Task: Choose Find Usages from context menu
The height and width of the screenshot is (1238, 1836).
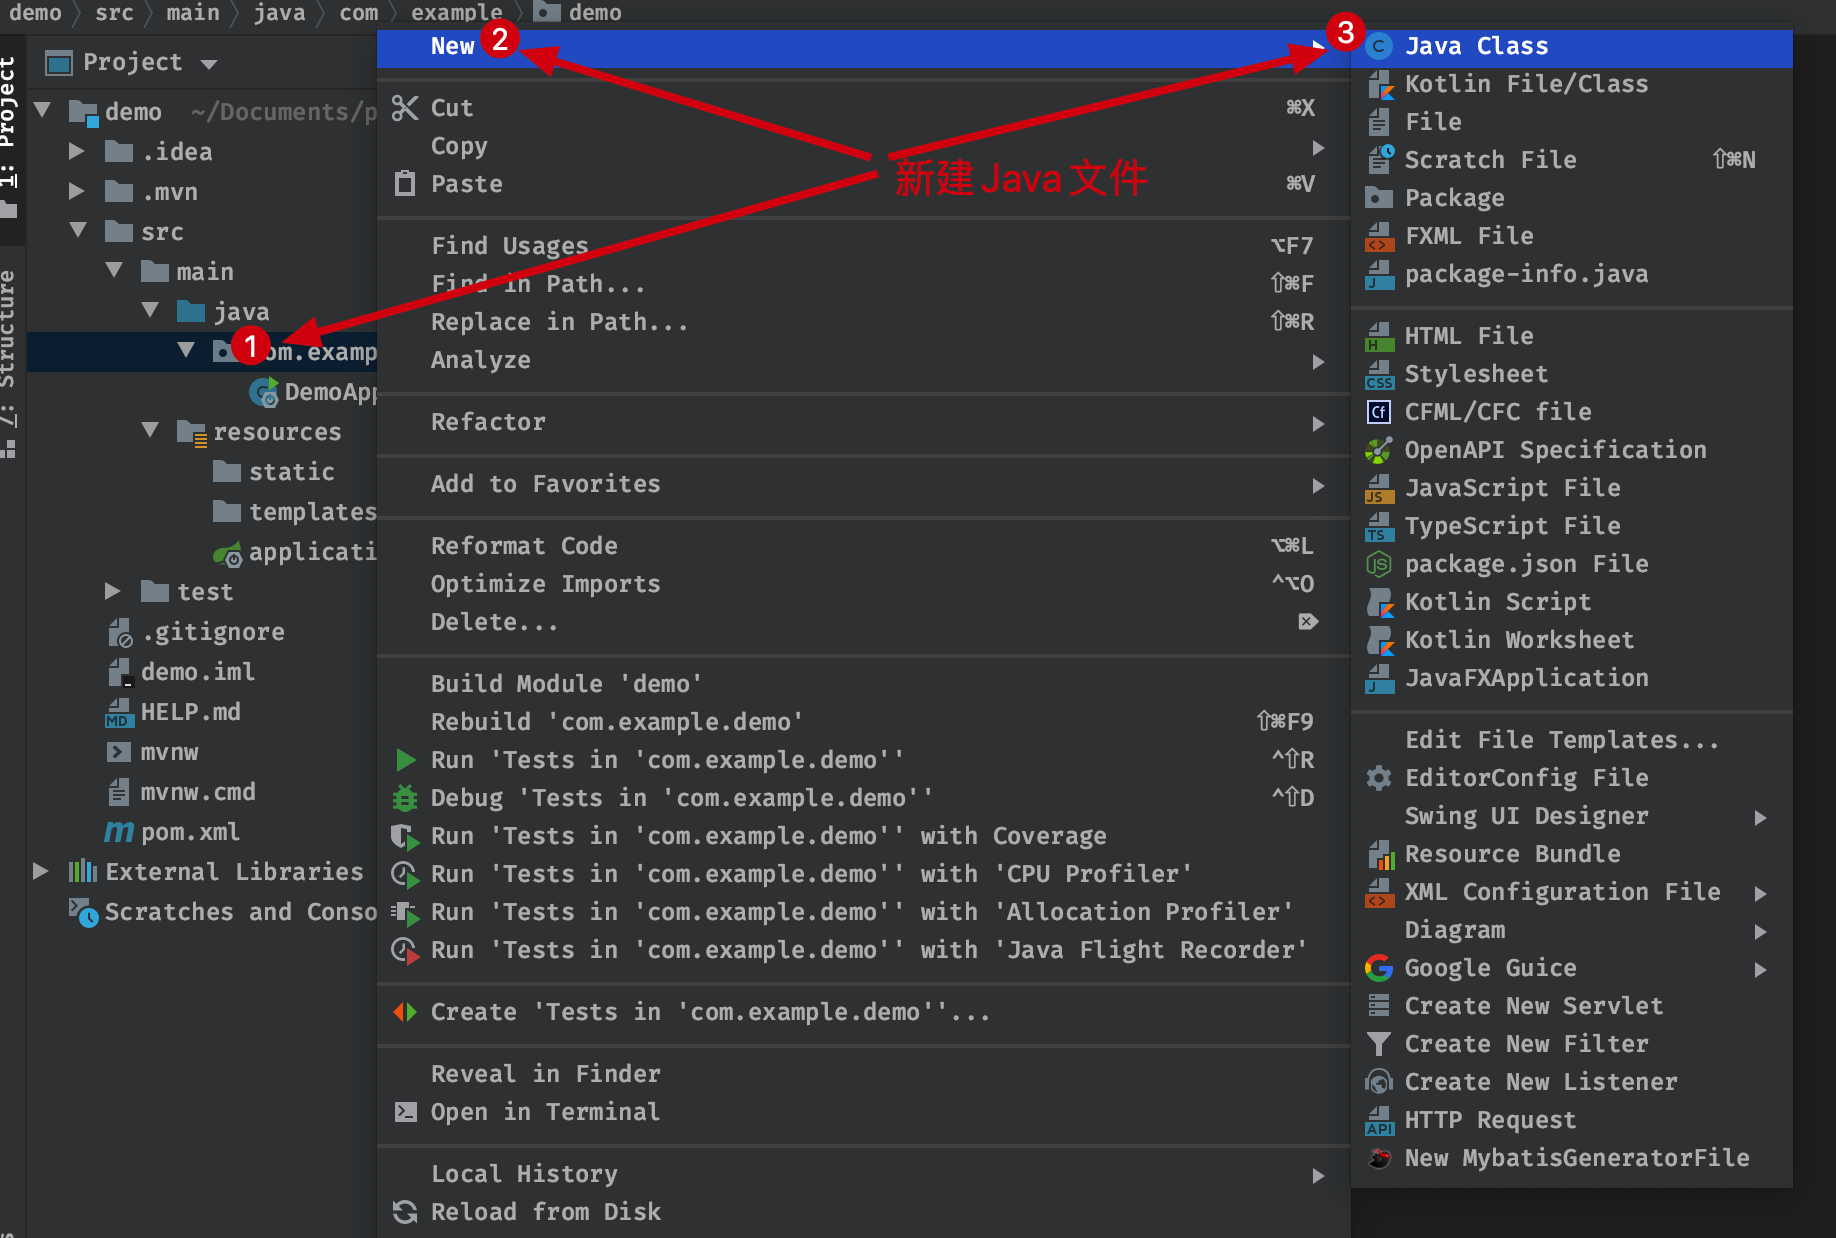Action: [x=864, y=246]
